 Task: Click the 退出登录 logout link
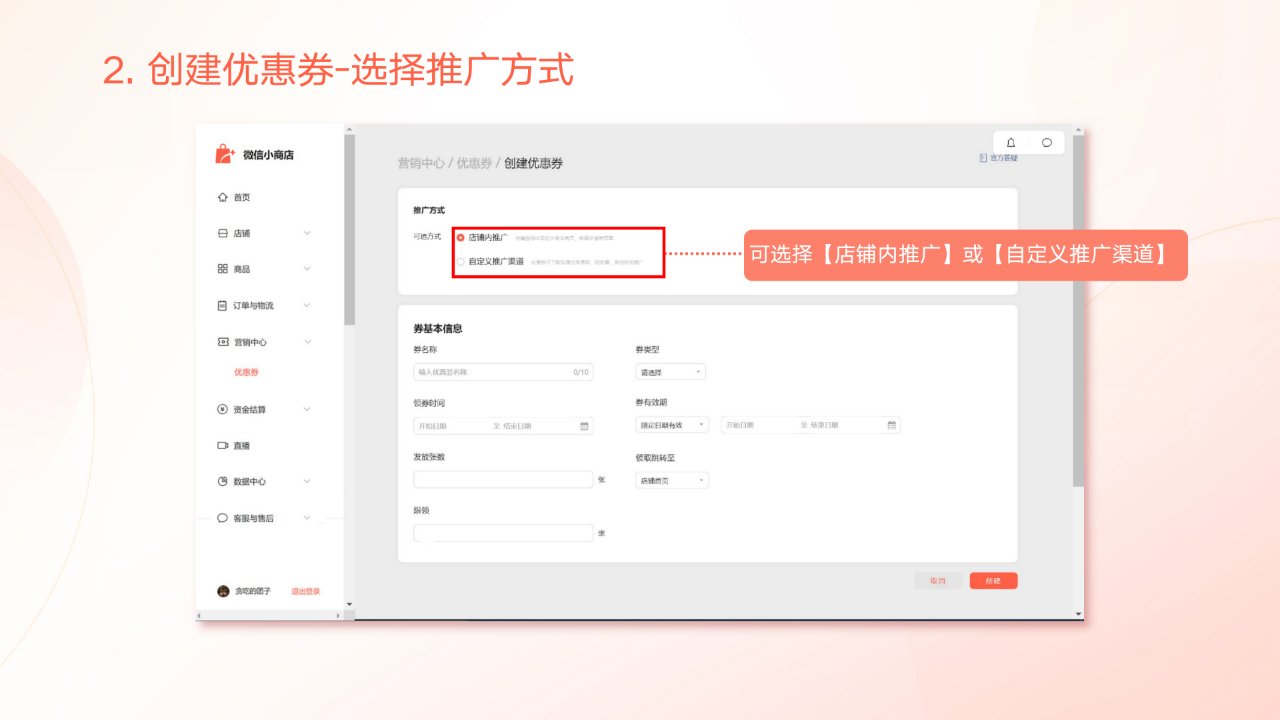point(305,591)
